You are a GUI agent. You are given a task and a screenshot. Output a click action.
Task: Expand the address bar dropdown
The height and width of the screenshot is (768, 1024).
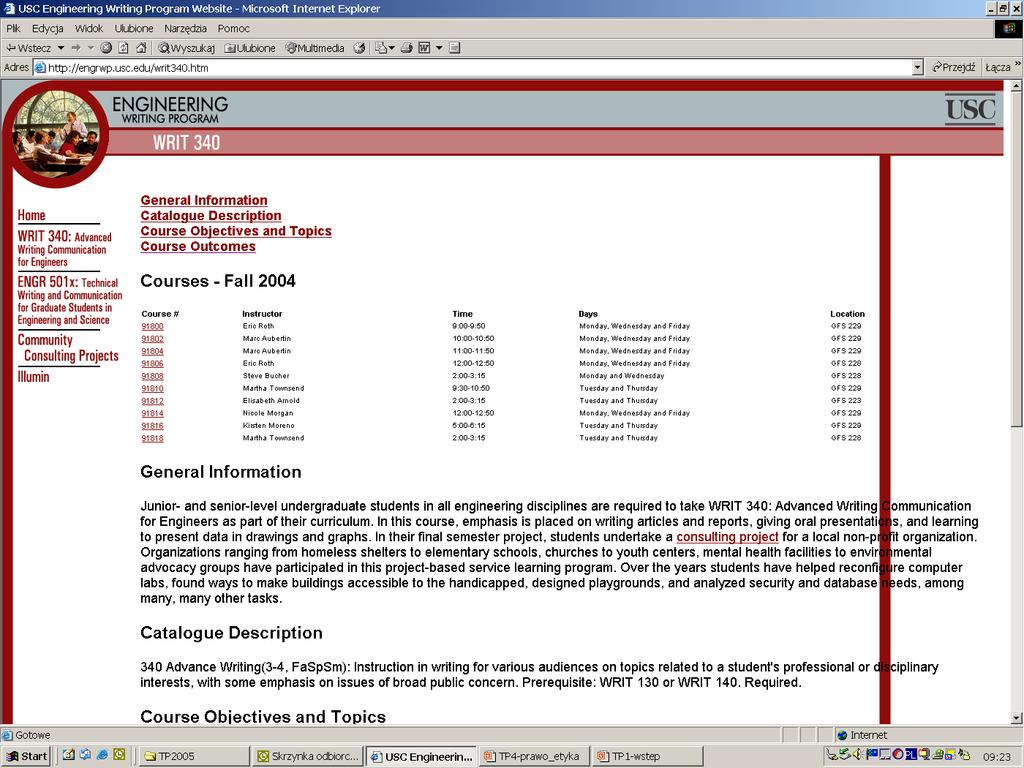pos(918,67)
